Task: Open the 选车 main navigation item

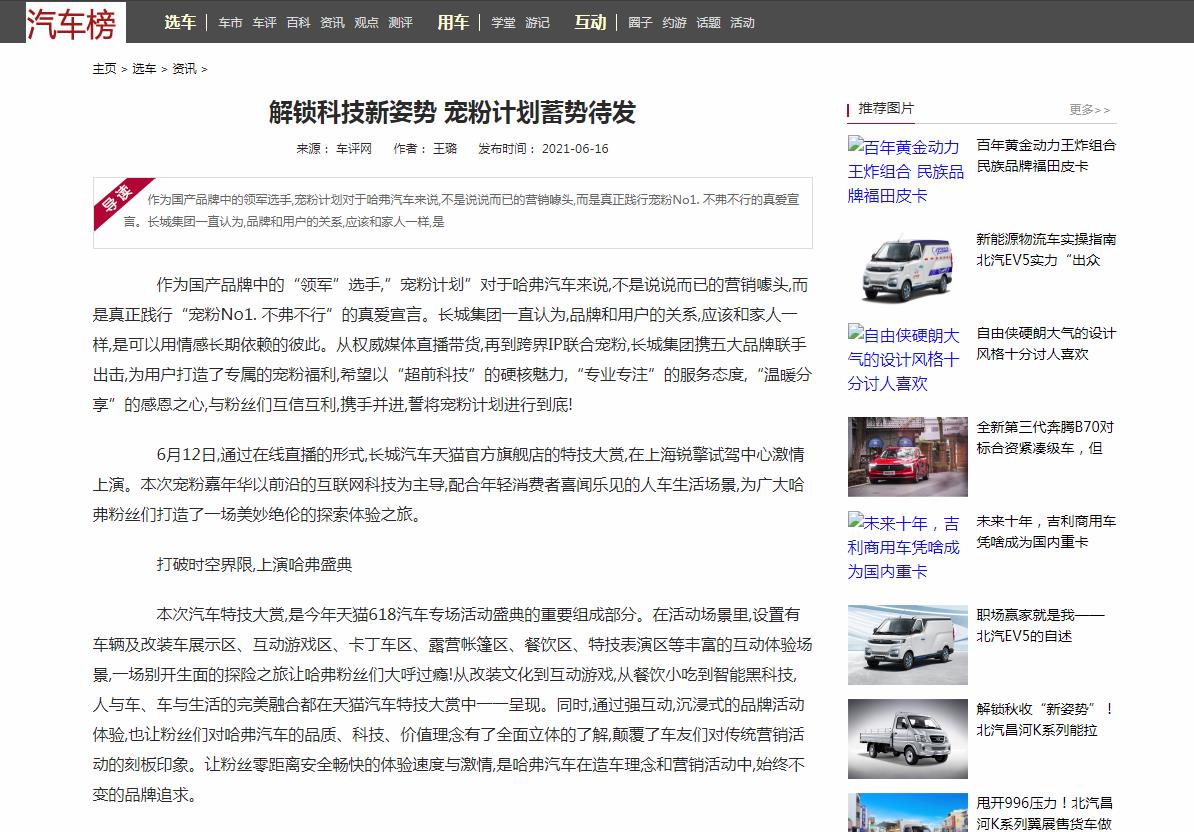Action: [180, 22]
